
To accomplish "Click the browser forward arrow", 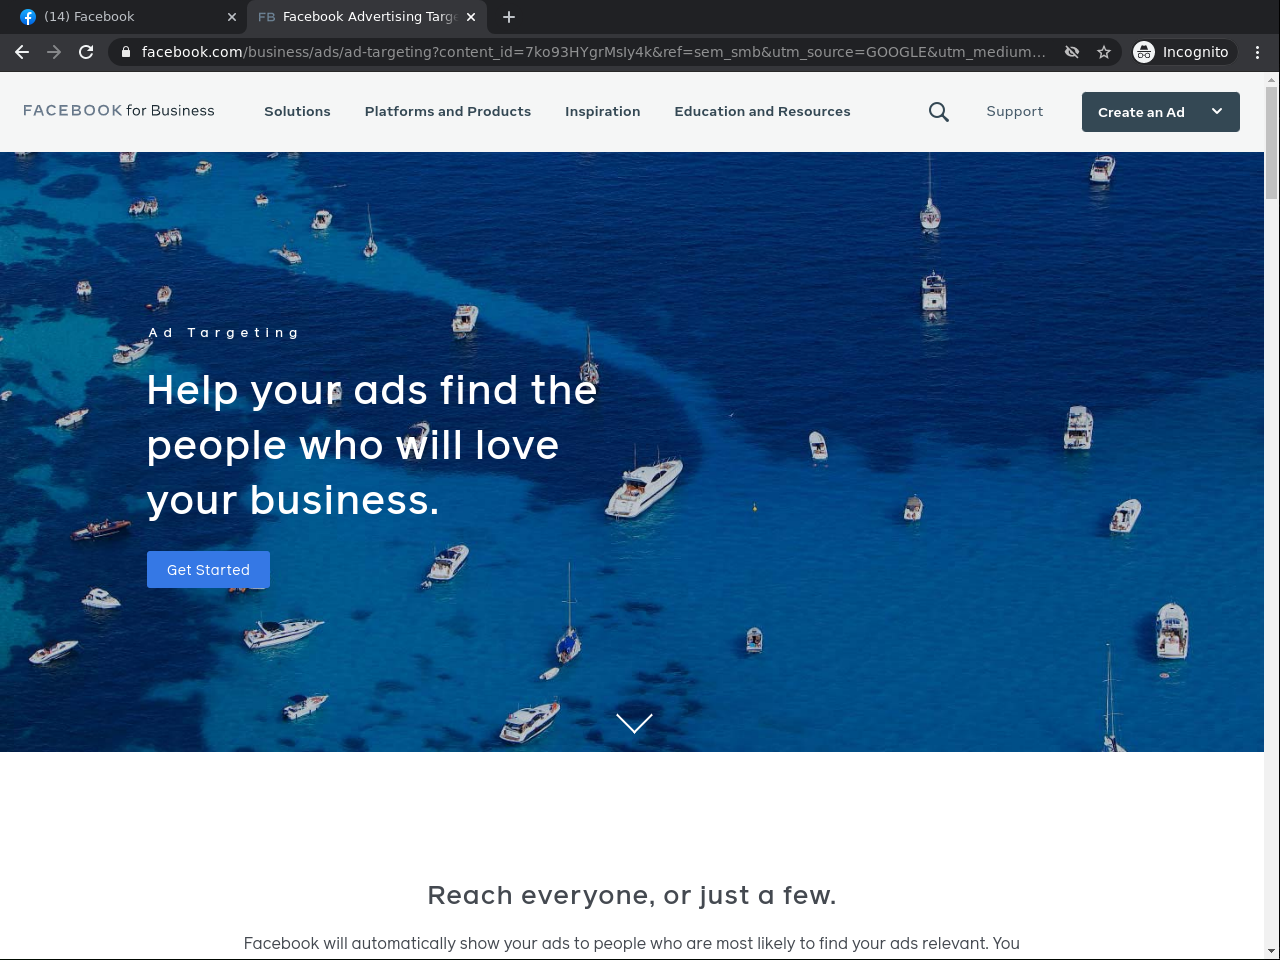I will tap(54, 52).
